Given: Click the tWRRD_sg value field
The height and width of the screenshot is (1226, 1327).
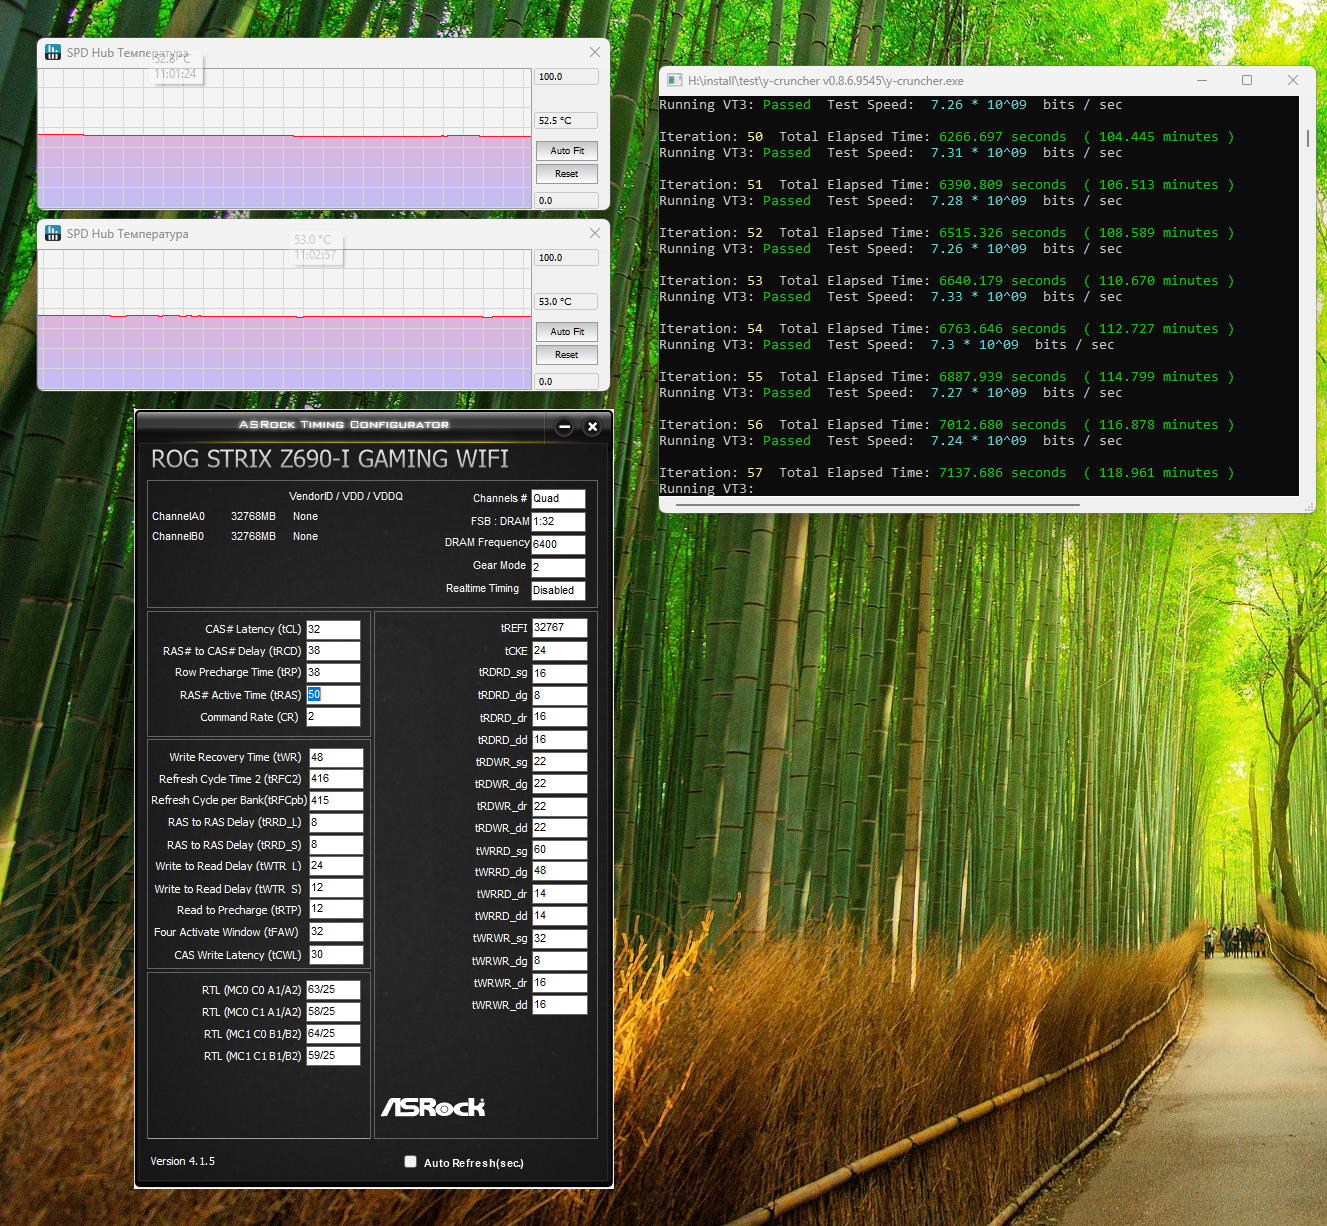Looking at the screenshot, I should click(559, 850).
